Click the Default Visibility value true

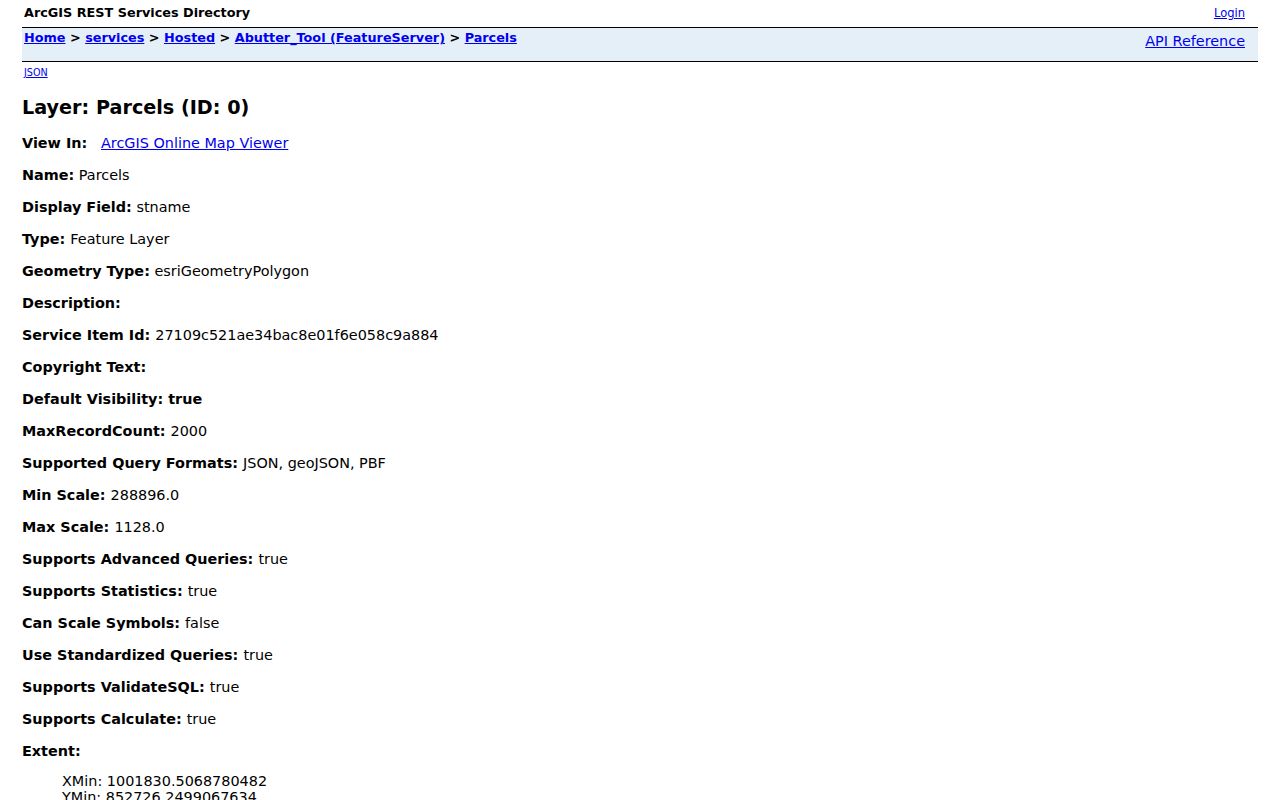point(185,399)
